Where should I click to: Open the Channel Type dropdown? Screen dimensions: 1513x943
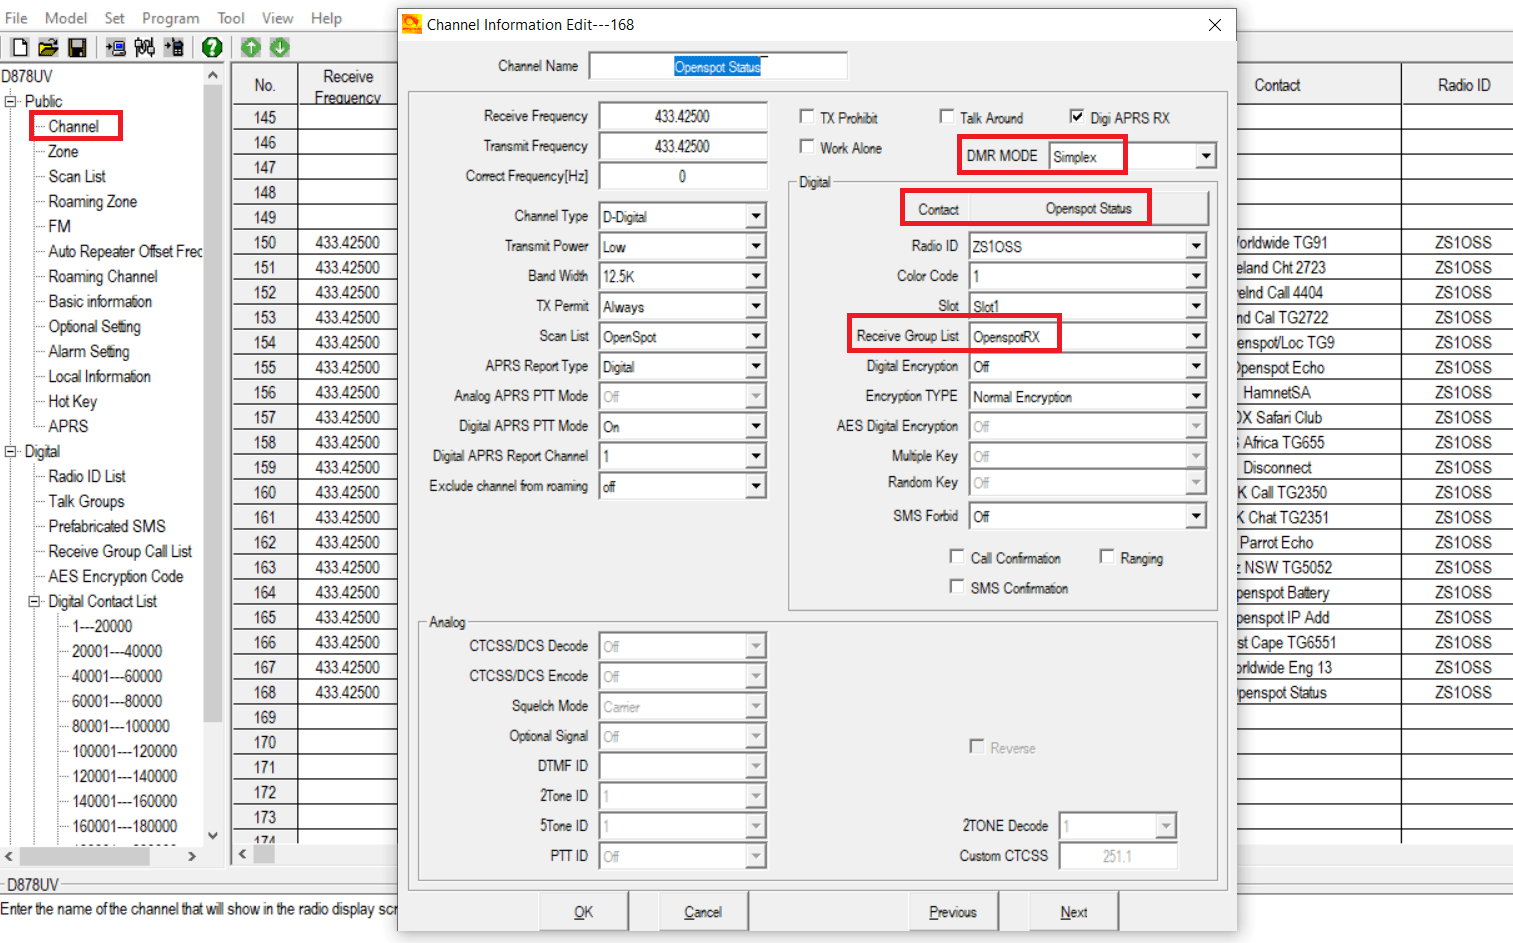coord(756,216)
